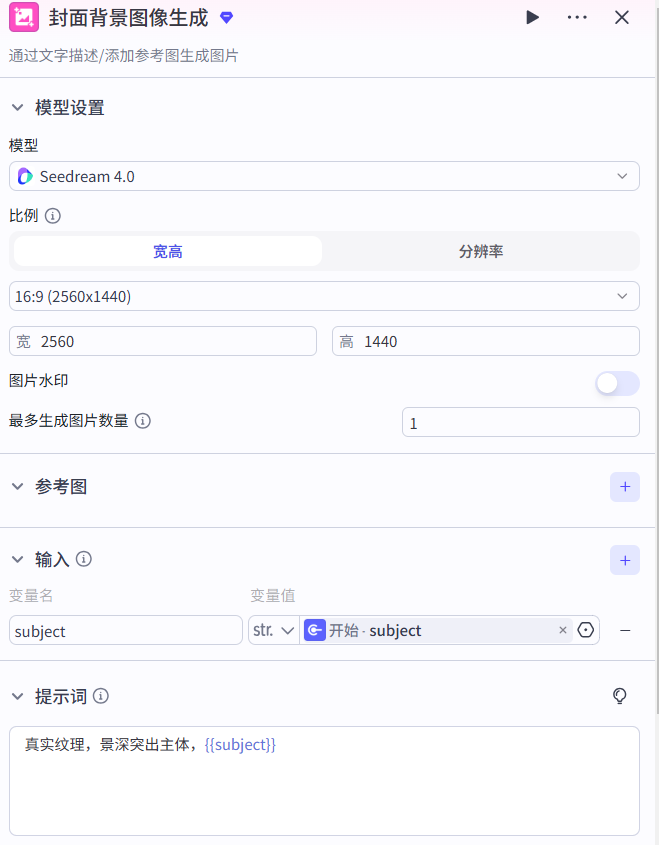
Task: Toggle the 图片水印 watermark switch
Action: [617, 383]
